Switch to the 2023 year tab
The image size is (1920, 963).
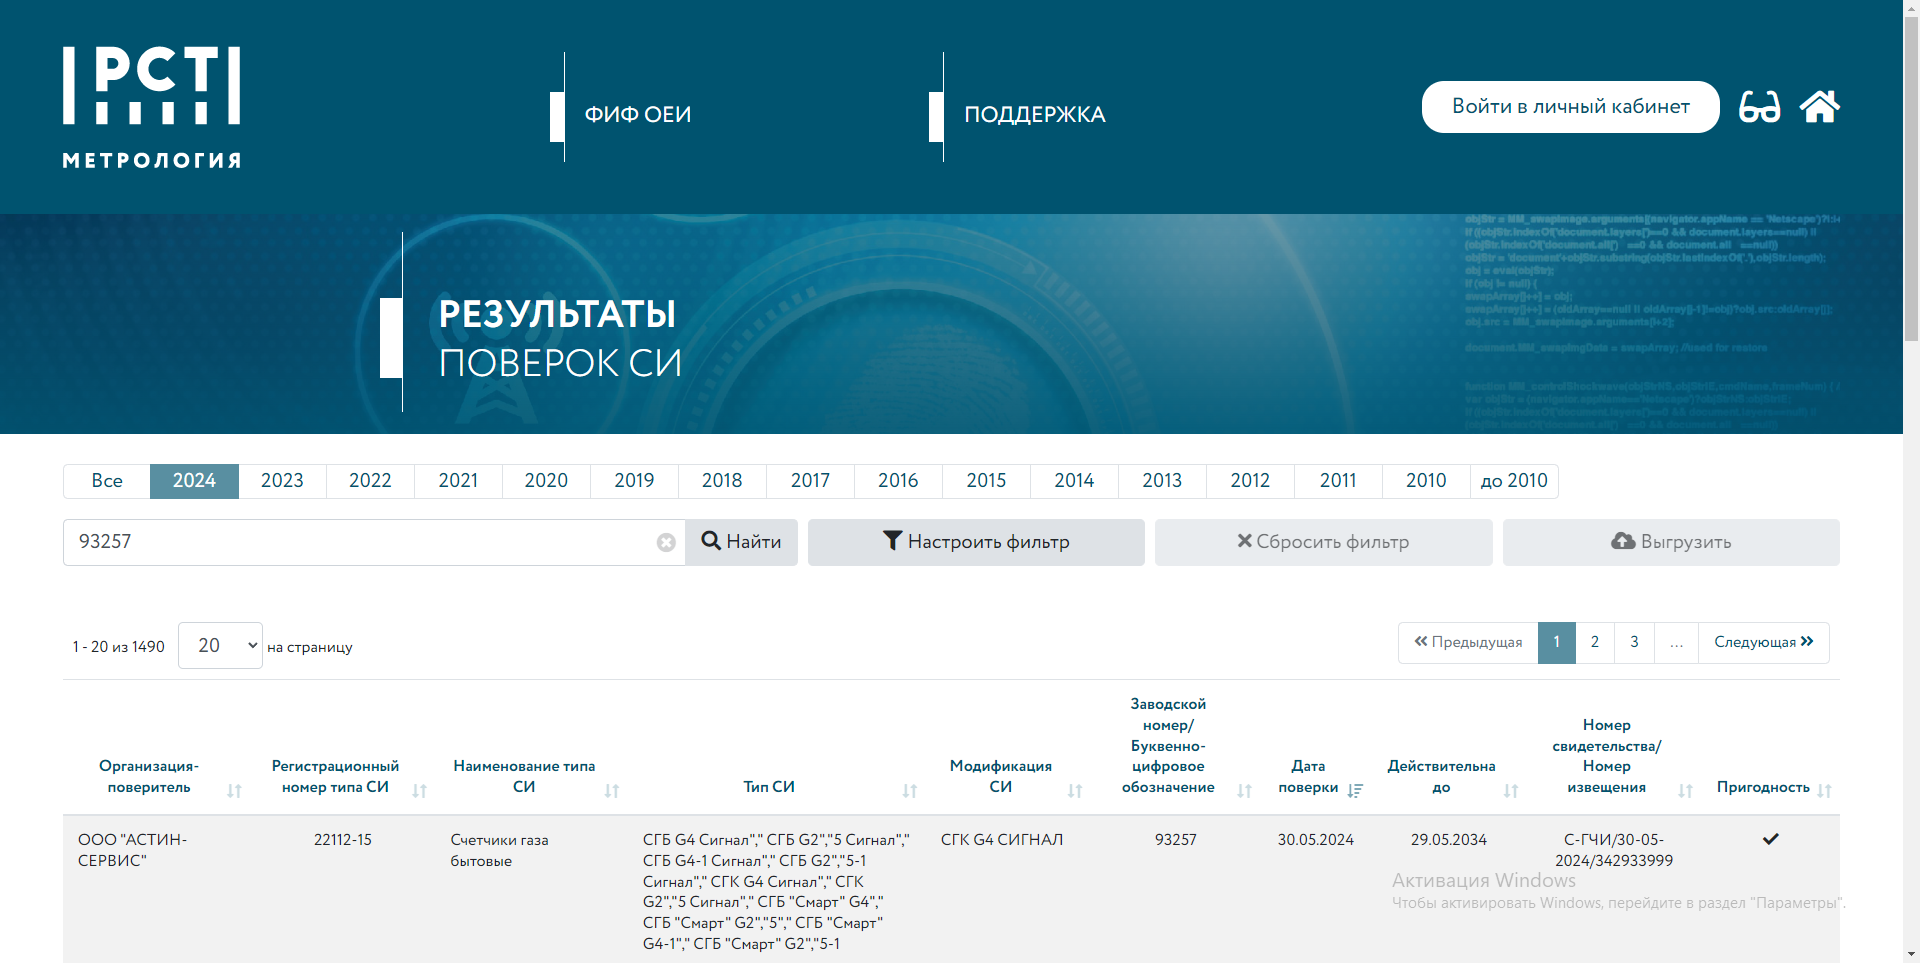[x=282, y=481]
